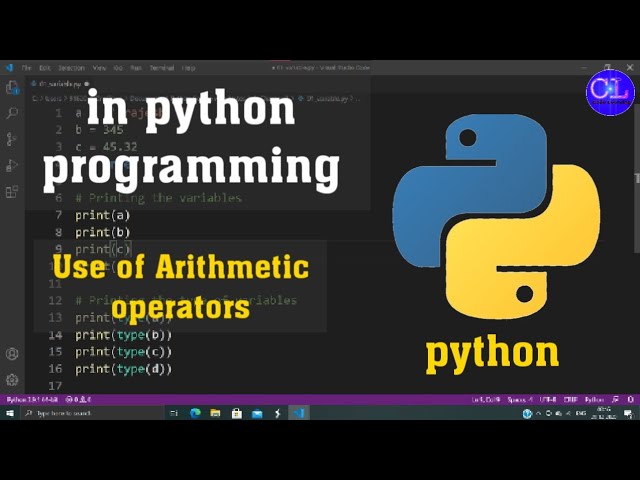Click line 7 print(a) in editor
This screenshot has height=480, width=640.
[x=102, y=215]
